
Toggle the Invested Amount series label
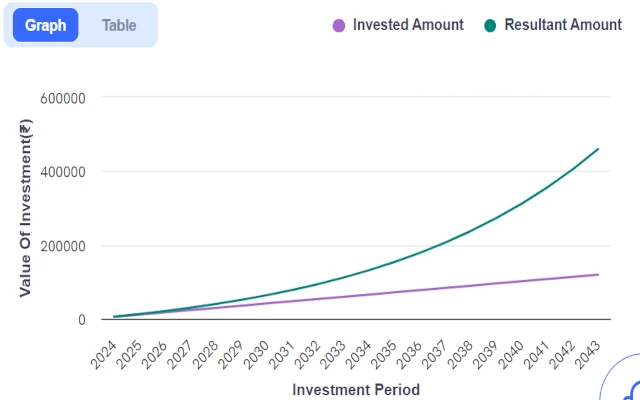(408, 25)
